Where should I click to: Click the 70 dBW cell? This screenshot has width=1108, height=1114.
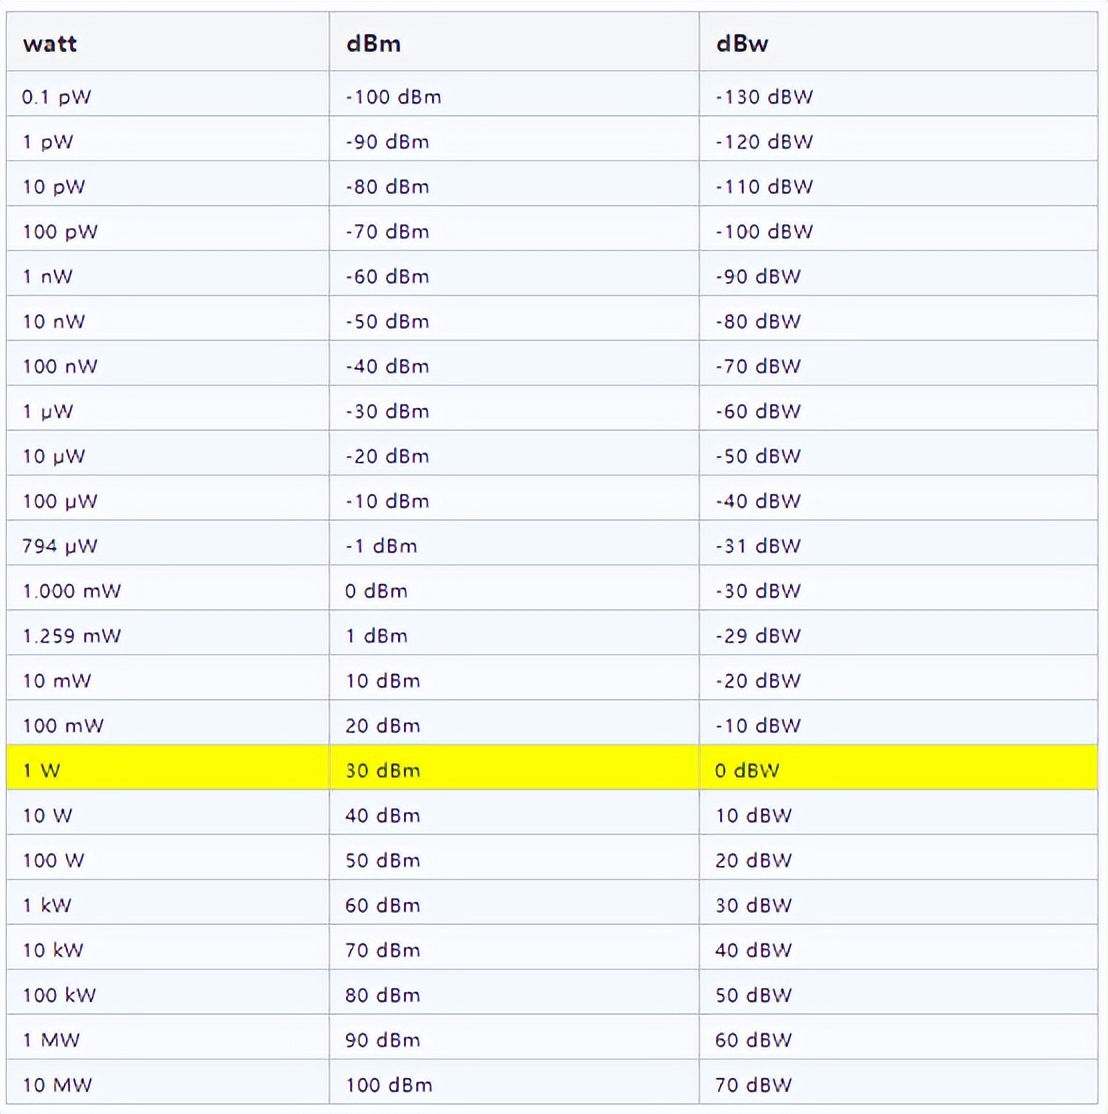[x=753, y=1085]
